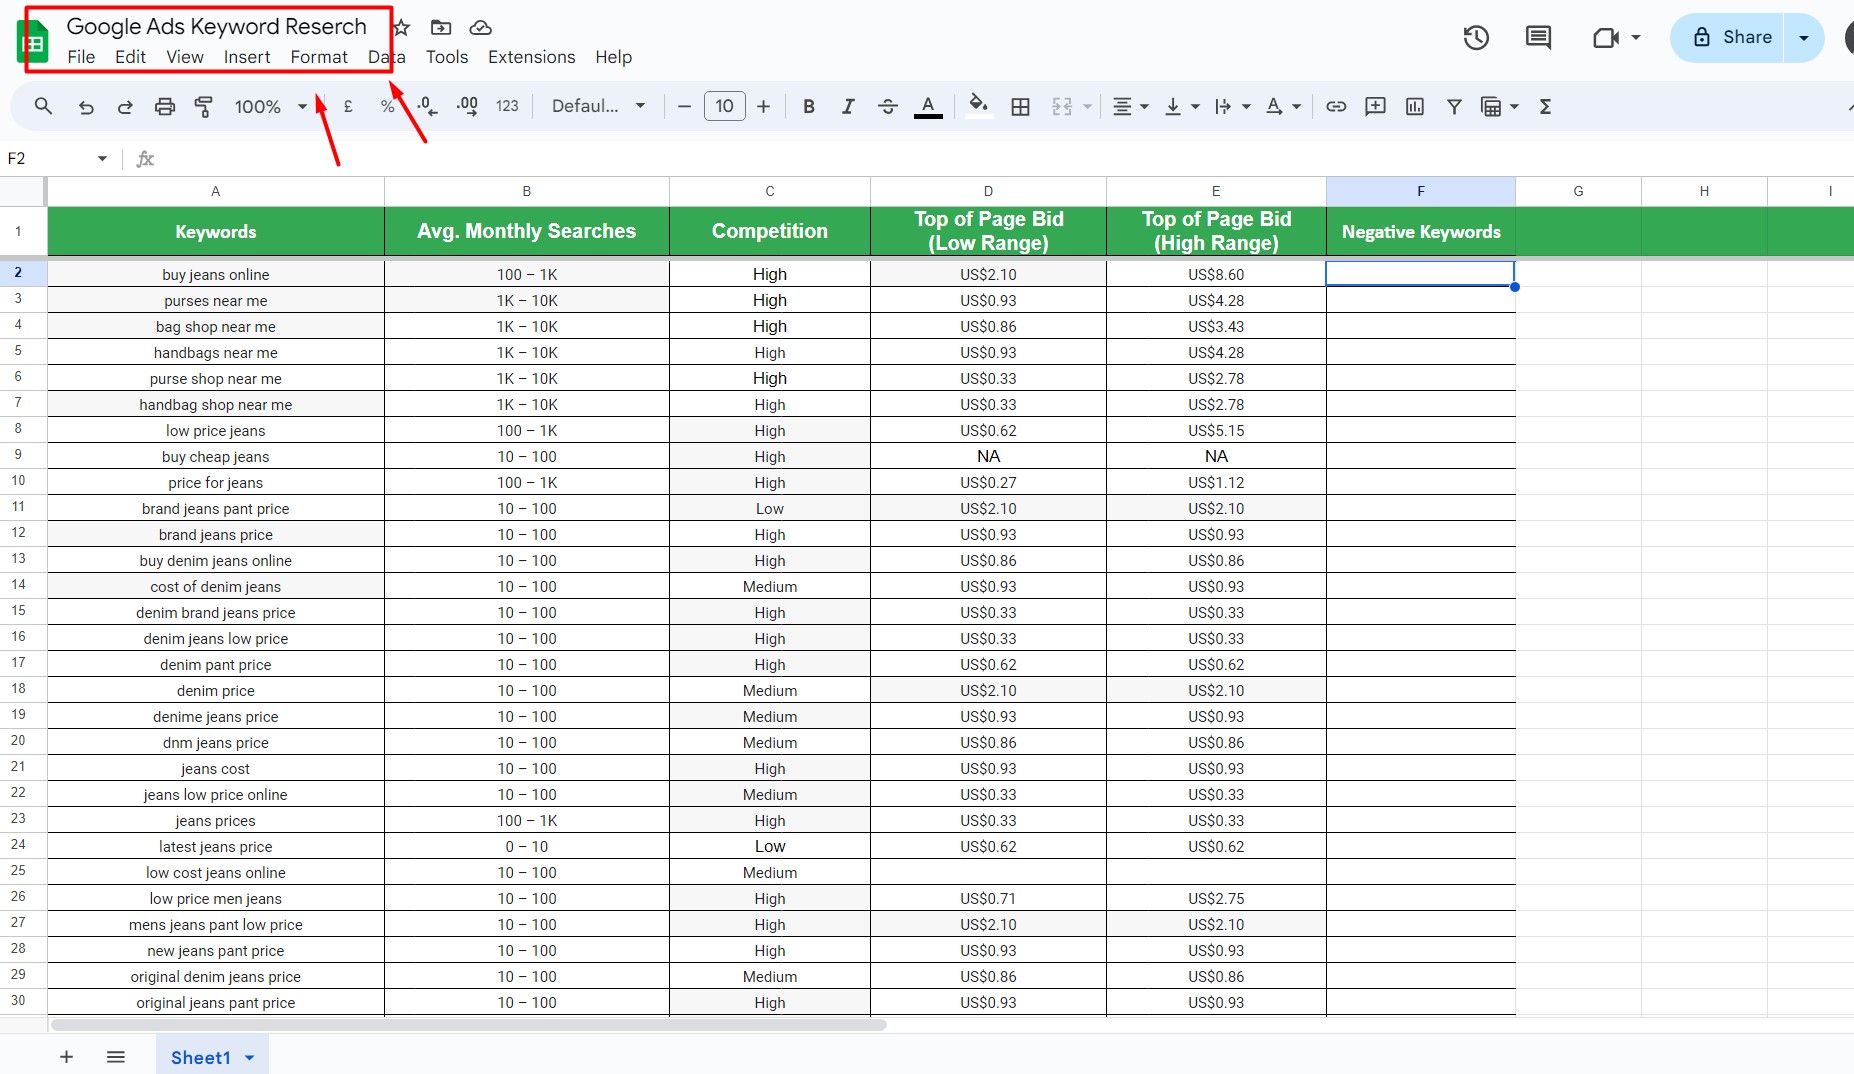Screen dimensions: 1854x1074
Task: Increase font size with plus button
Action: pos(764,106)
